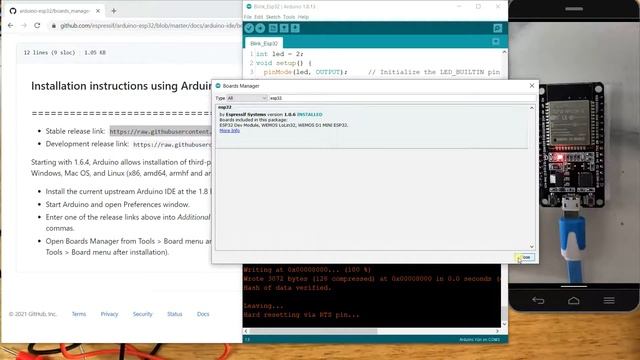Select the Blink_Esp32 sketch tab
Viewport: 640px width, 360px height.
click(x=264, y=43)
